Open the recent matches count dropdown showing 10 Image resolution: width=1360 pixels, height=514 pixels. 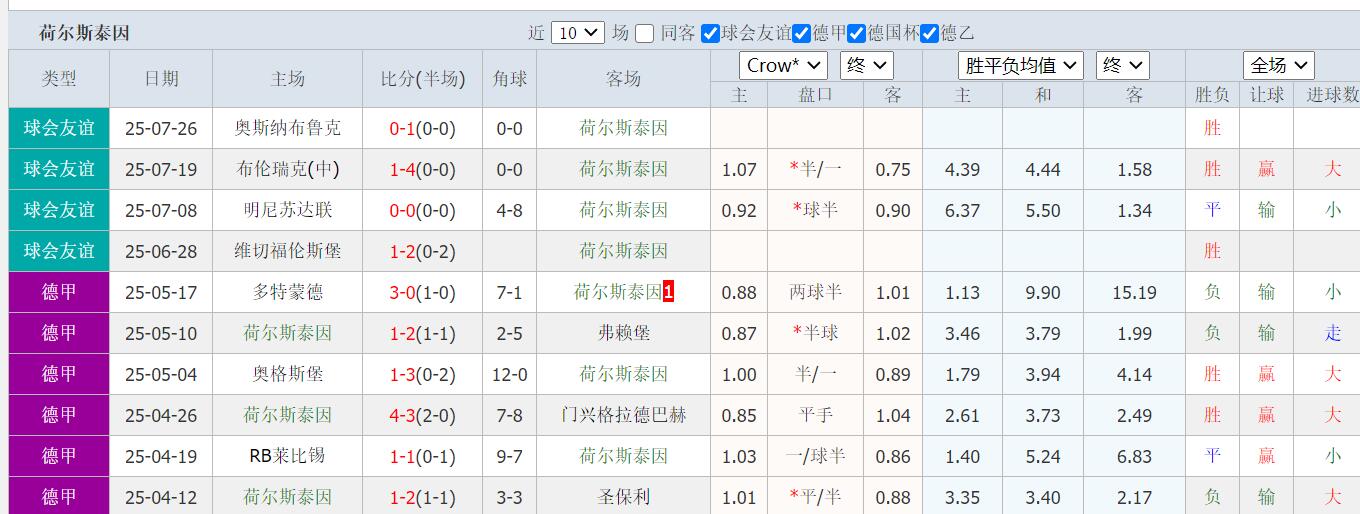pyautogui.click(x=578, y=33)
